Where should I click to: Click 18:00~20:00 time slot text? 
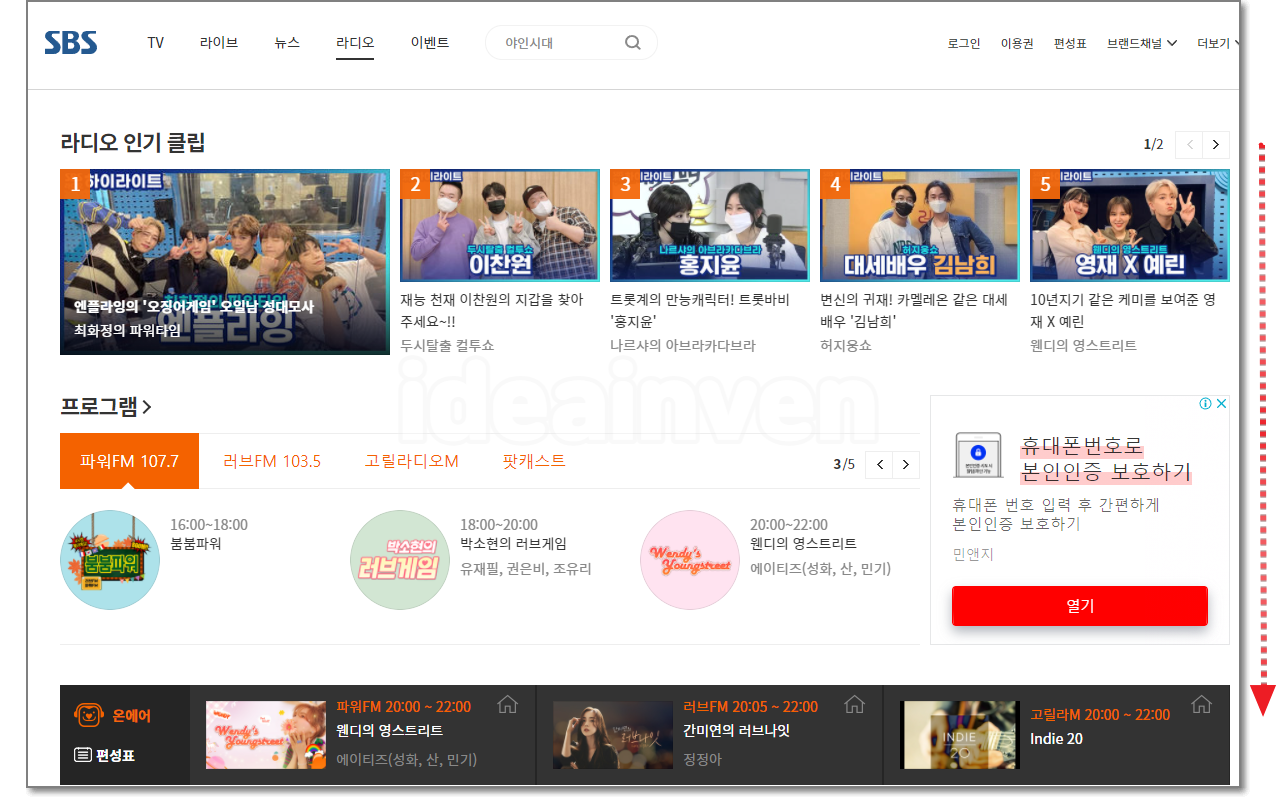tap(499, 525)
